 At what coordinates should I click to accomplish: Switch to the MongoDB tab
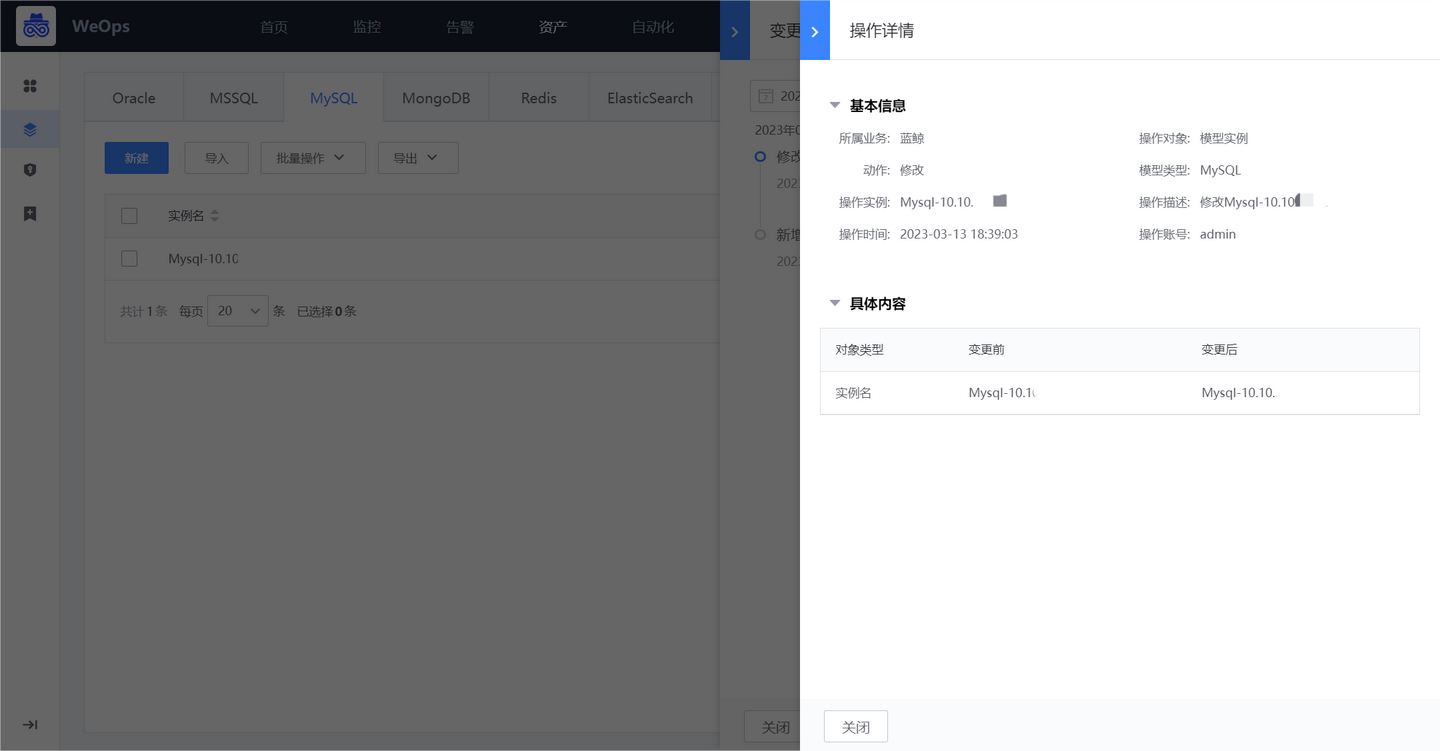click(436, 98)
